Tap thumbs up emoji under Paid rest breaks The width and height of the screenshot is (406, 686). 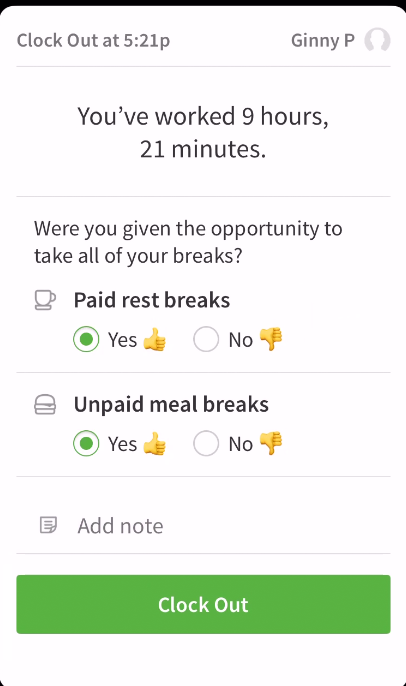click(x=154, y=340)
